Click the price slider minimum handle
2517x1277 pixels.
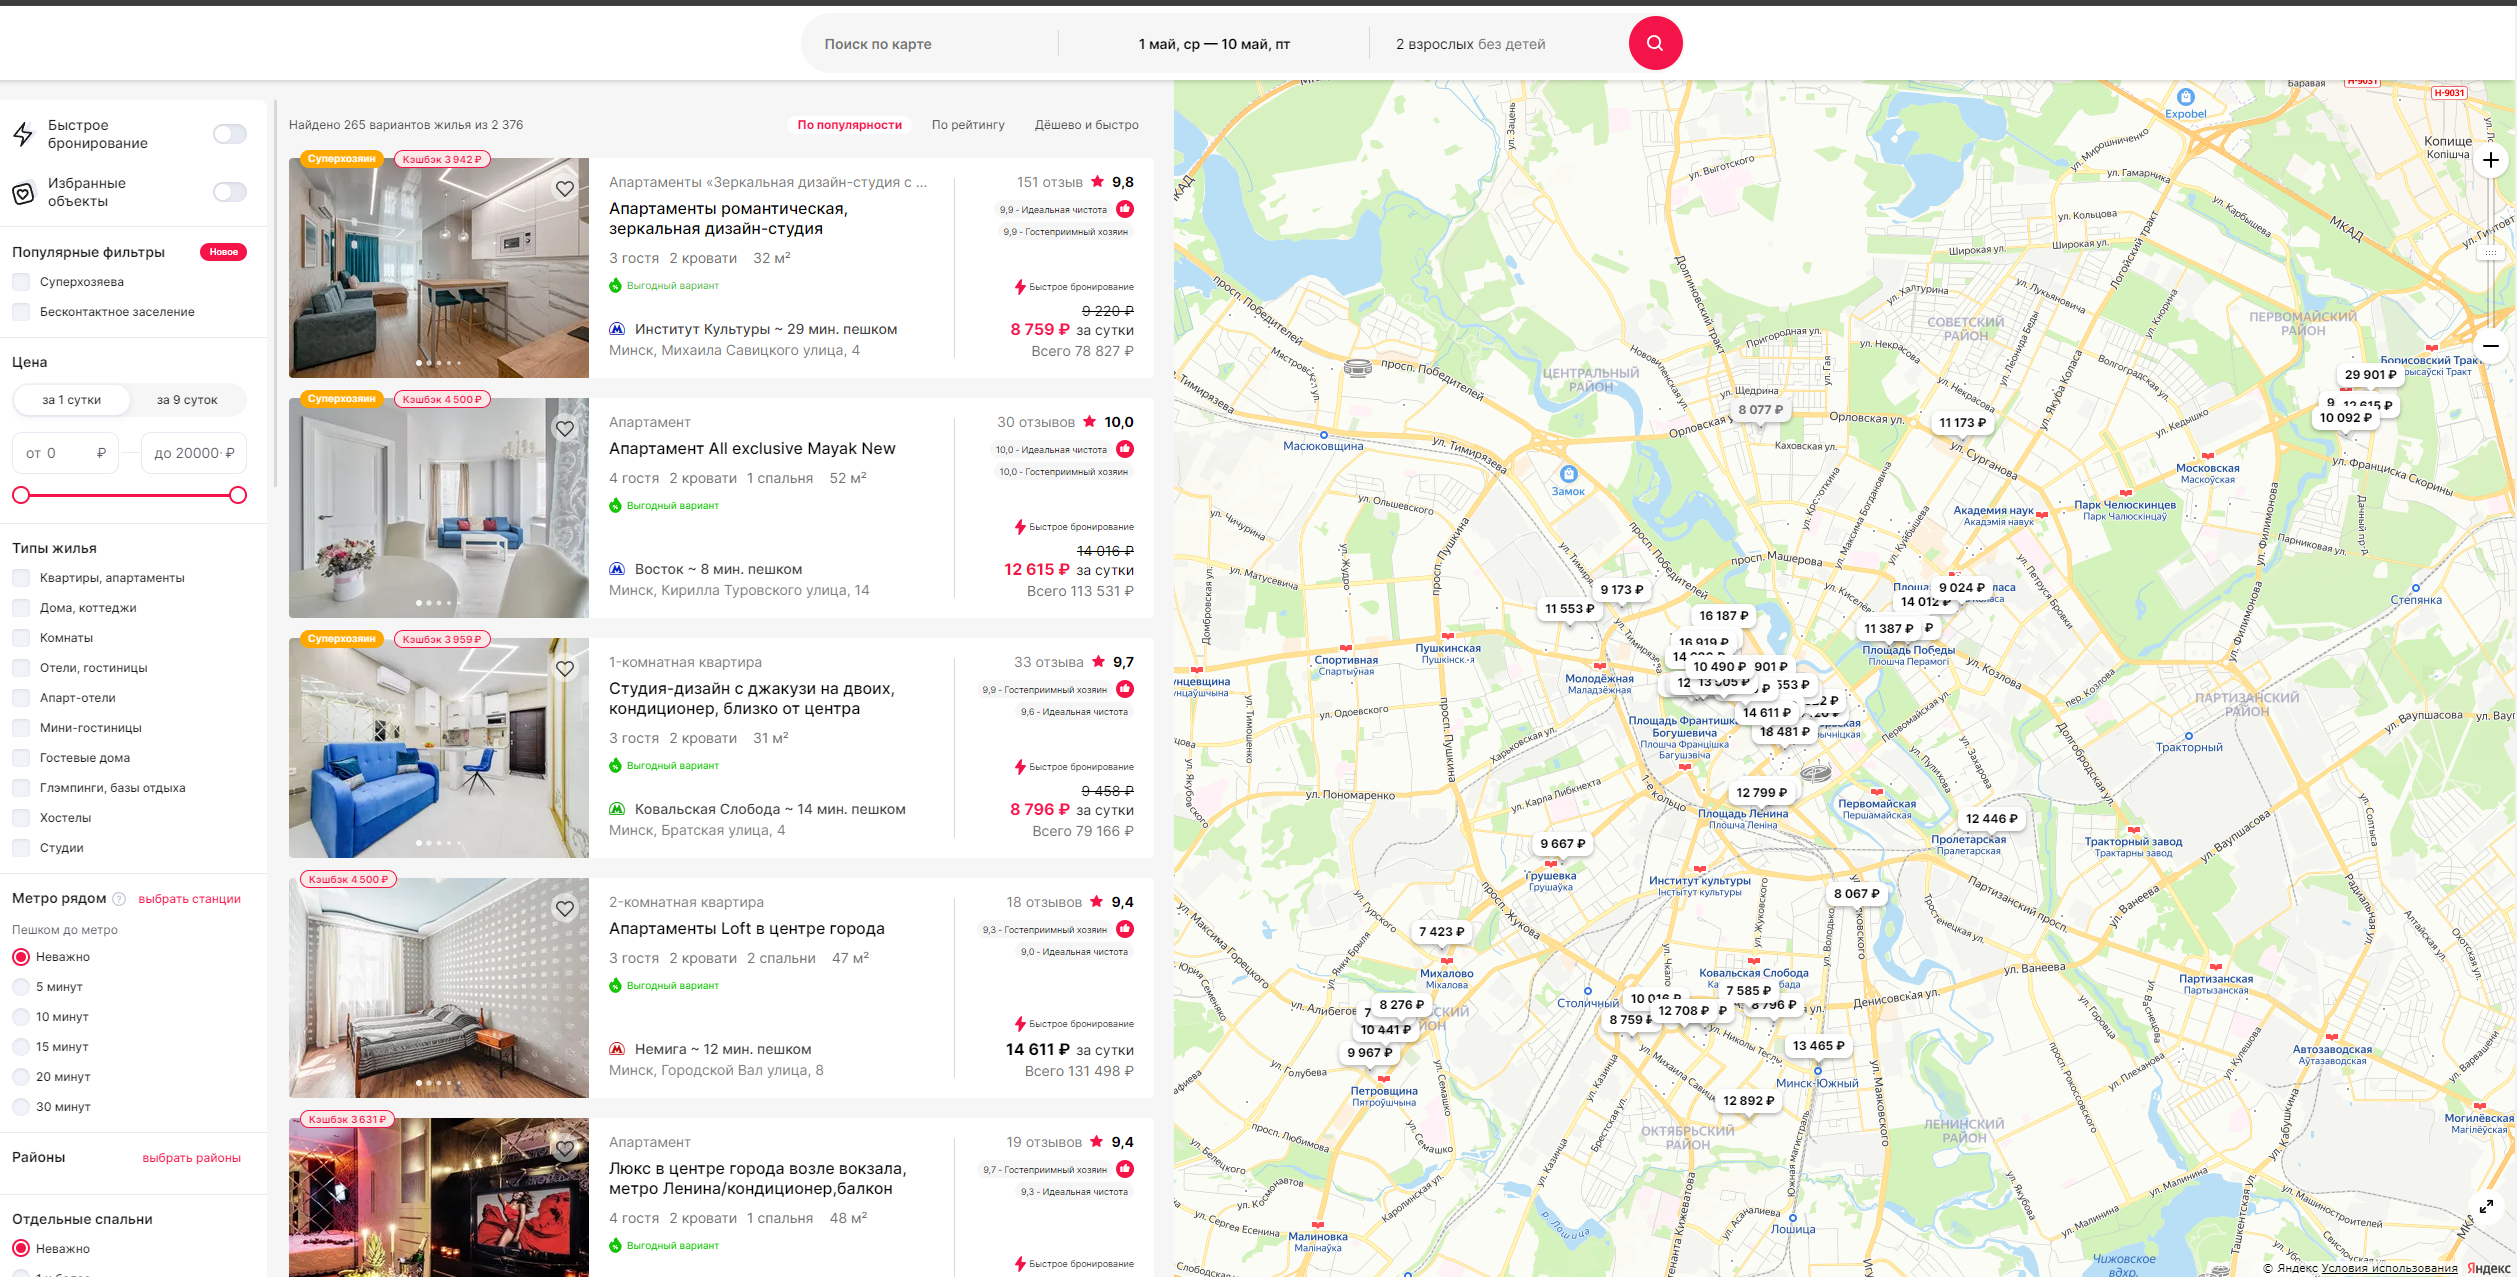pyautogui.click(x=21, y=495)
